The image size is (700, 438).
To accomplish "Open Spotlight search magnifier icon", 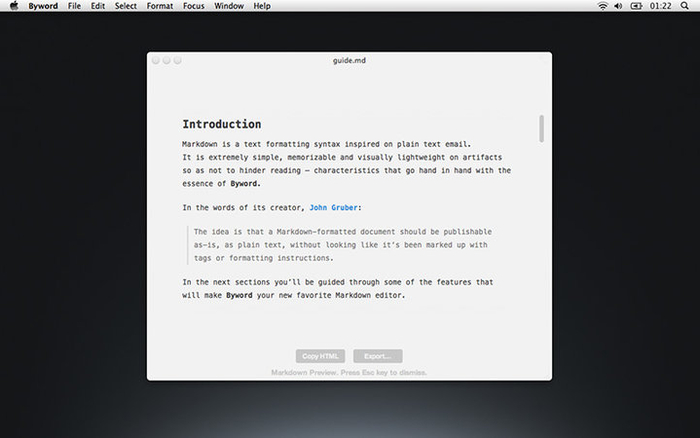I will [x=684, y=6].
